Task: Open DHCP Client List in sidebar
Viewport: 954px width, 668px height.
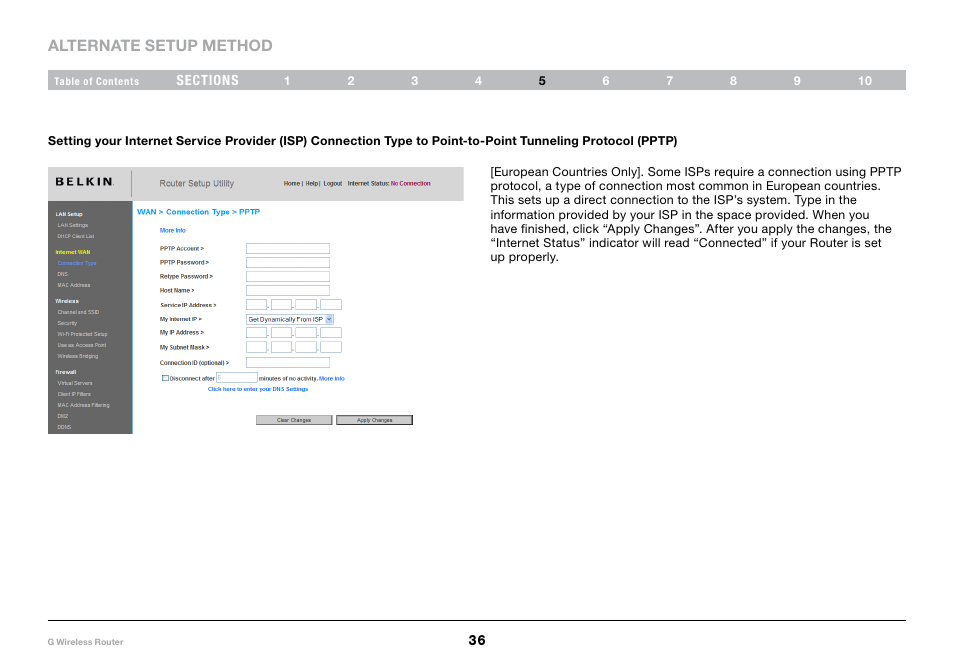Action: pyautogui.click(x=75, y=236)
